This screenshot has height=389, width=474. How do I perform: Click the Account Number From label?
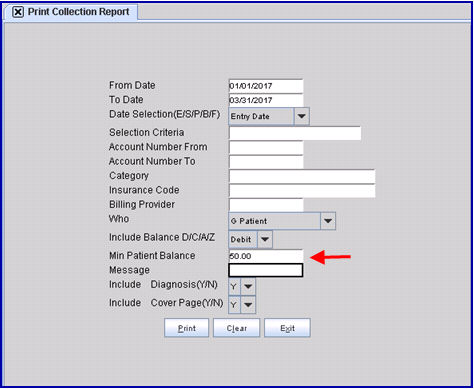(x=158, y=147)
